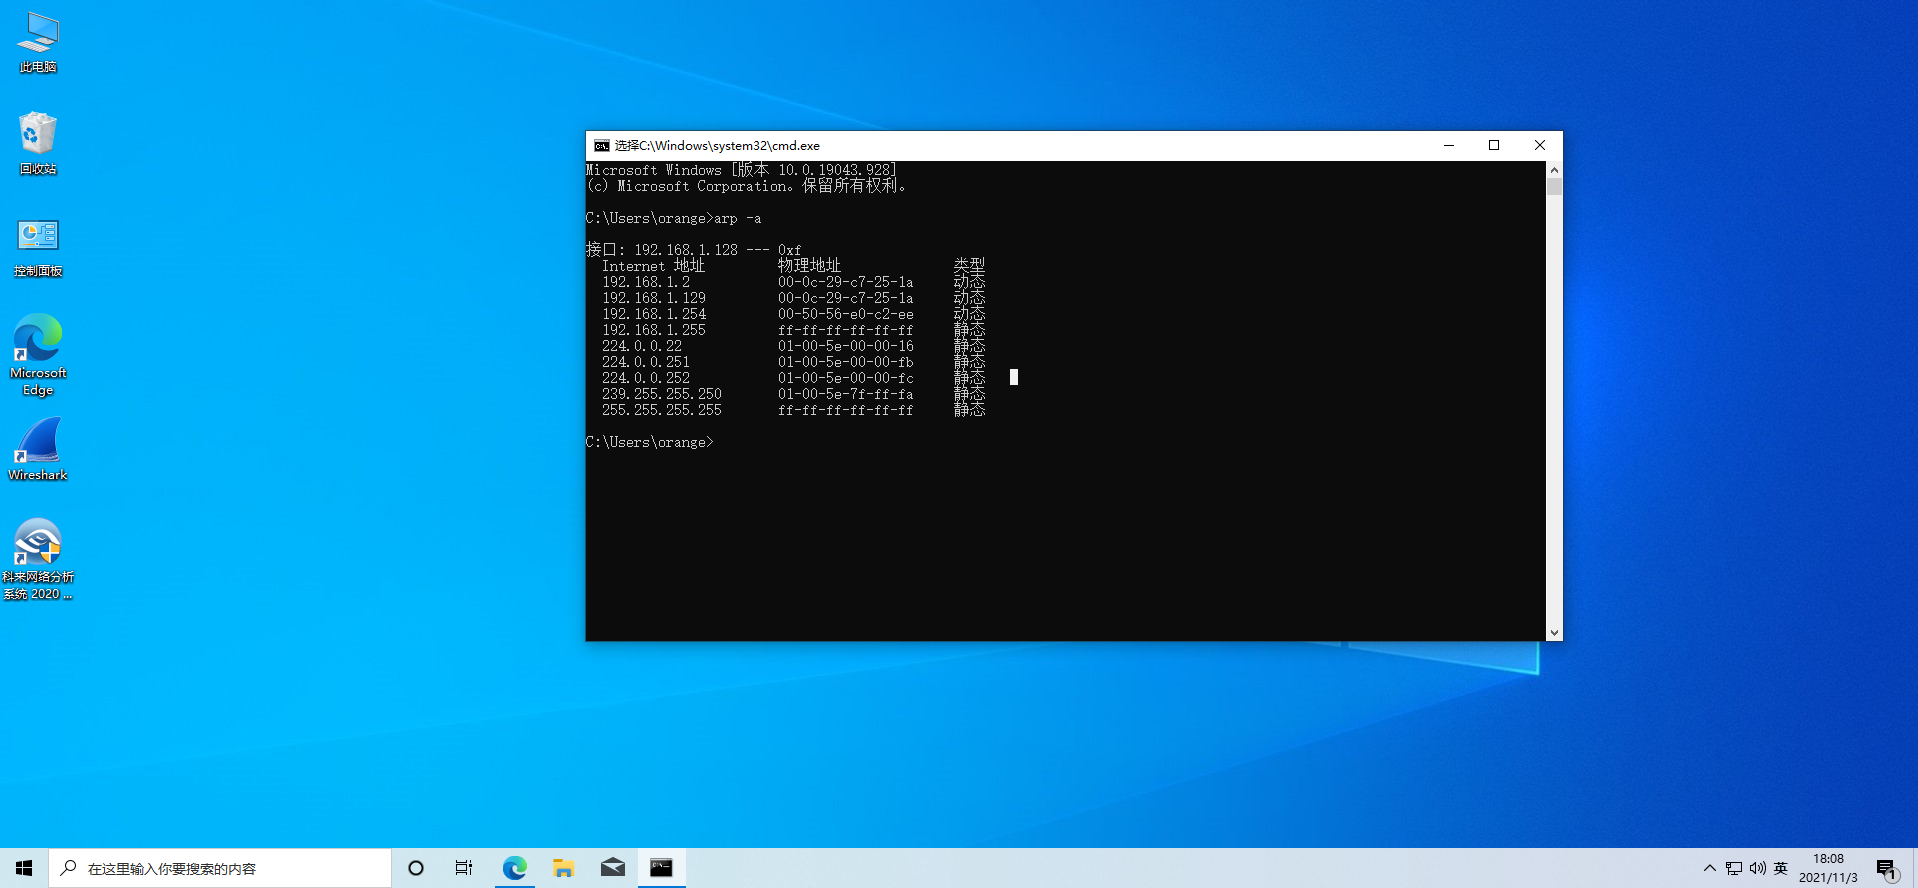Image resolution: width=1918 pixels, height=888 pixels.
Task: Open the Windows Start menu
Action: click(24, 868)
